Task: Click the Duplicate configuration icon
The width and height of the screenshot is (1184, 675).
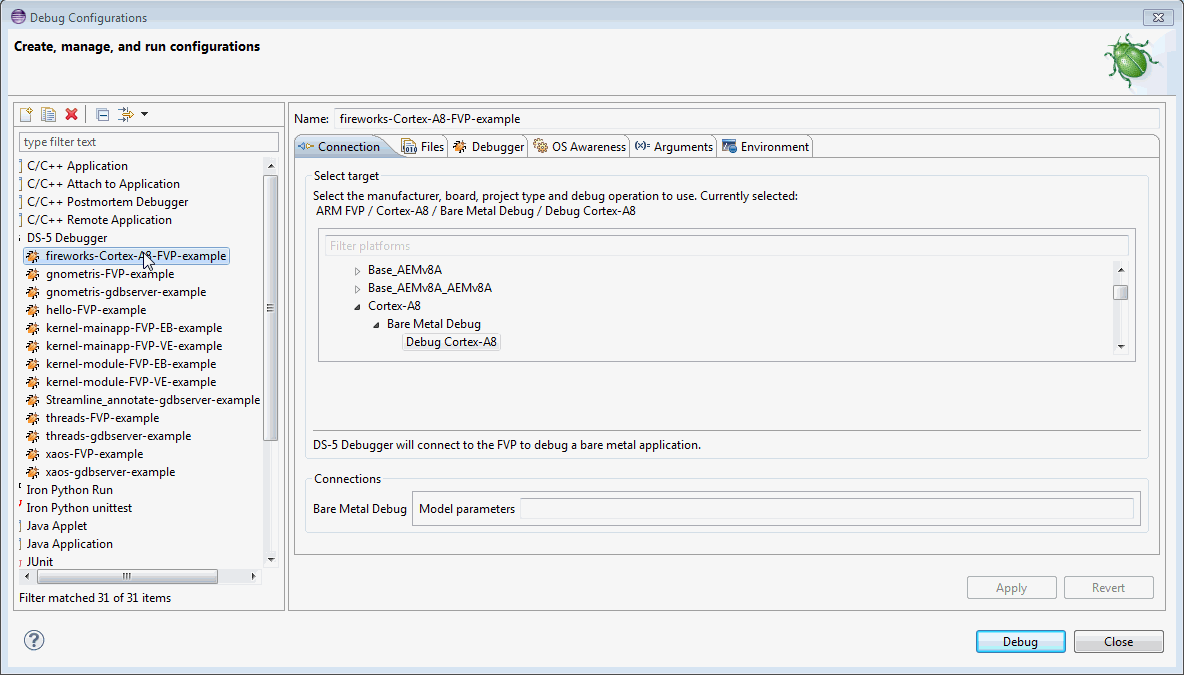Action: pos(48,115)
